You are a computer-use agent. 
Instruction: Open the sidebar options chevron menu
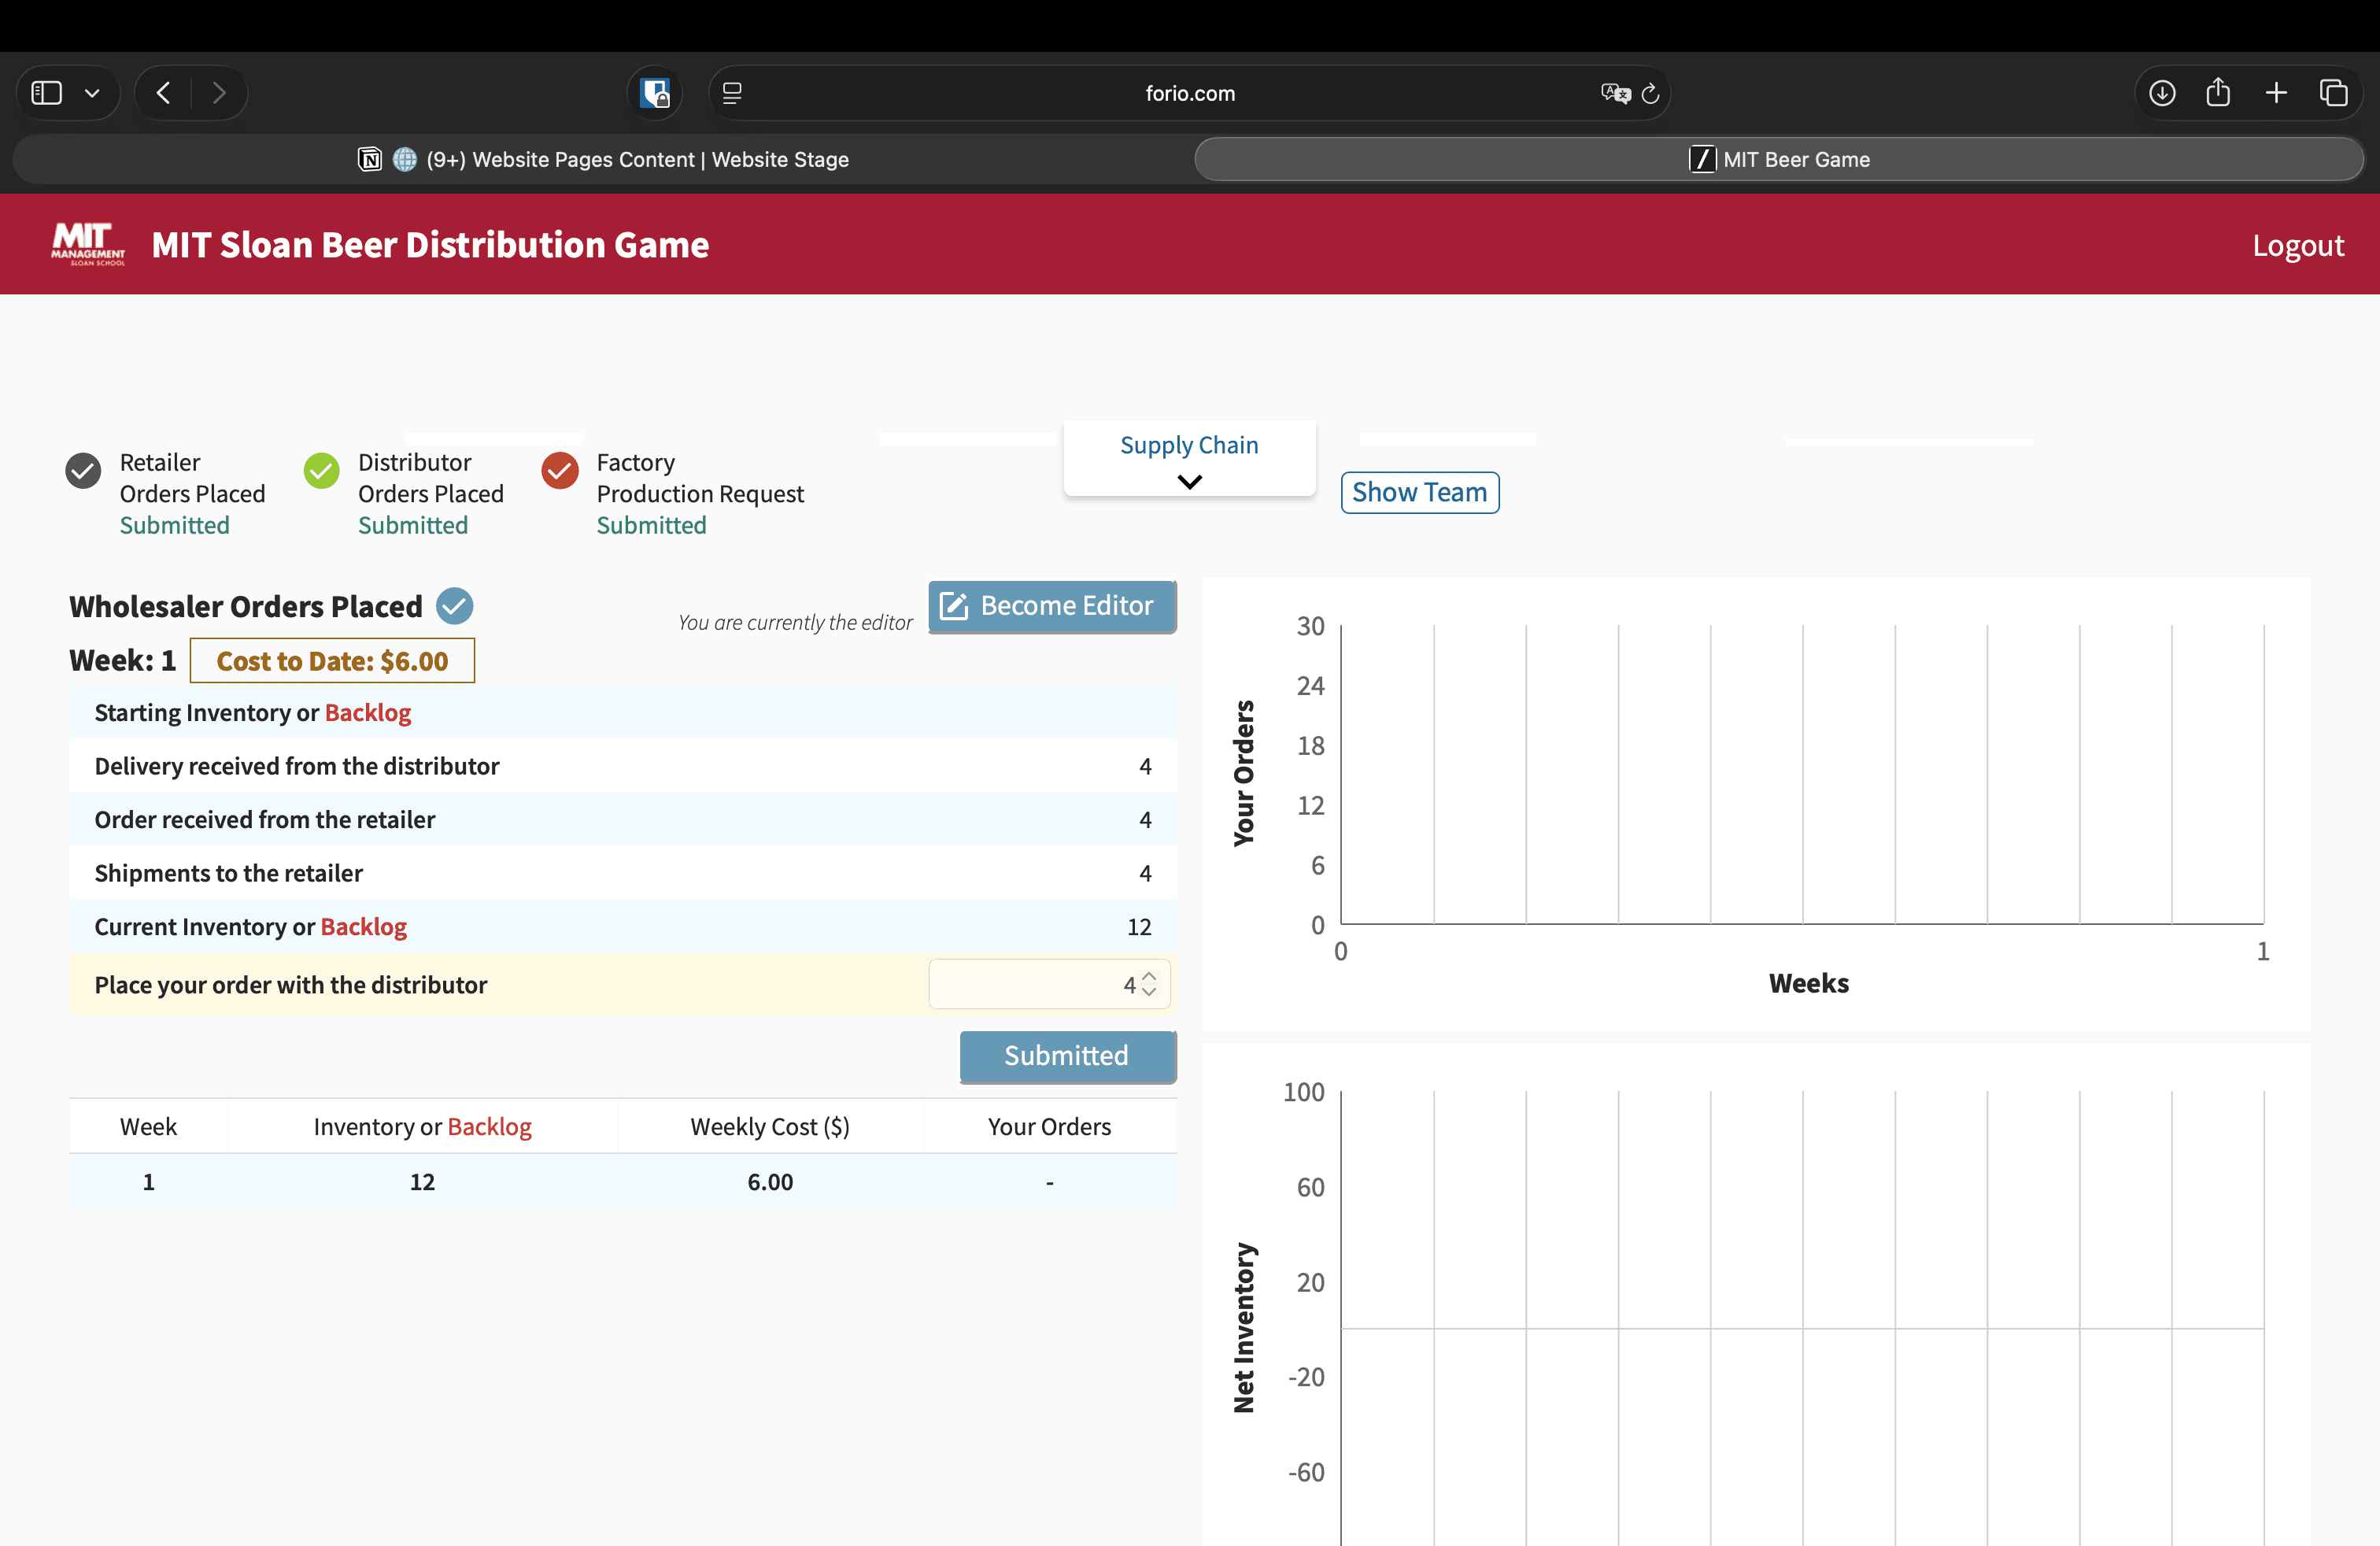pos(92,93)
